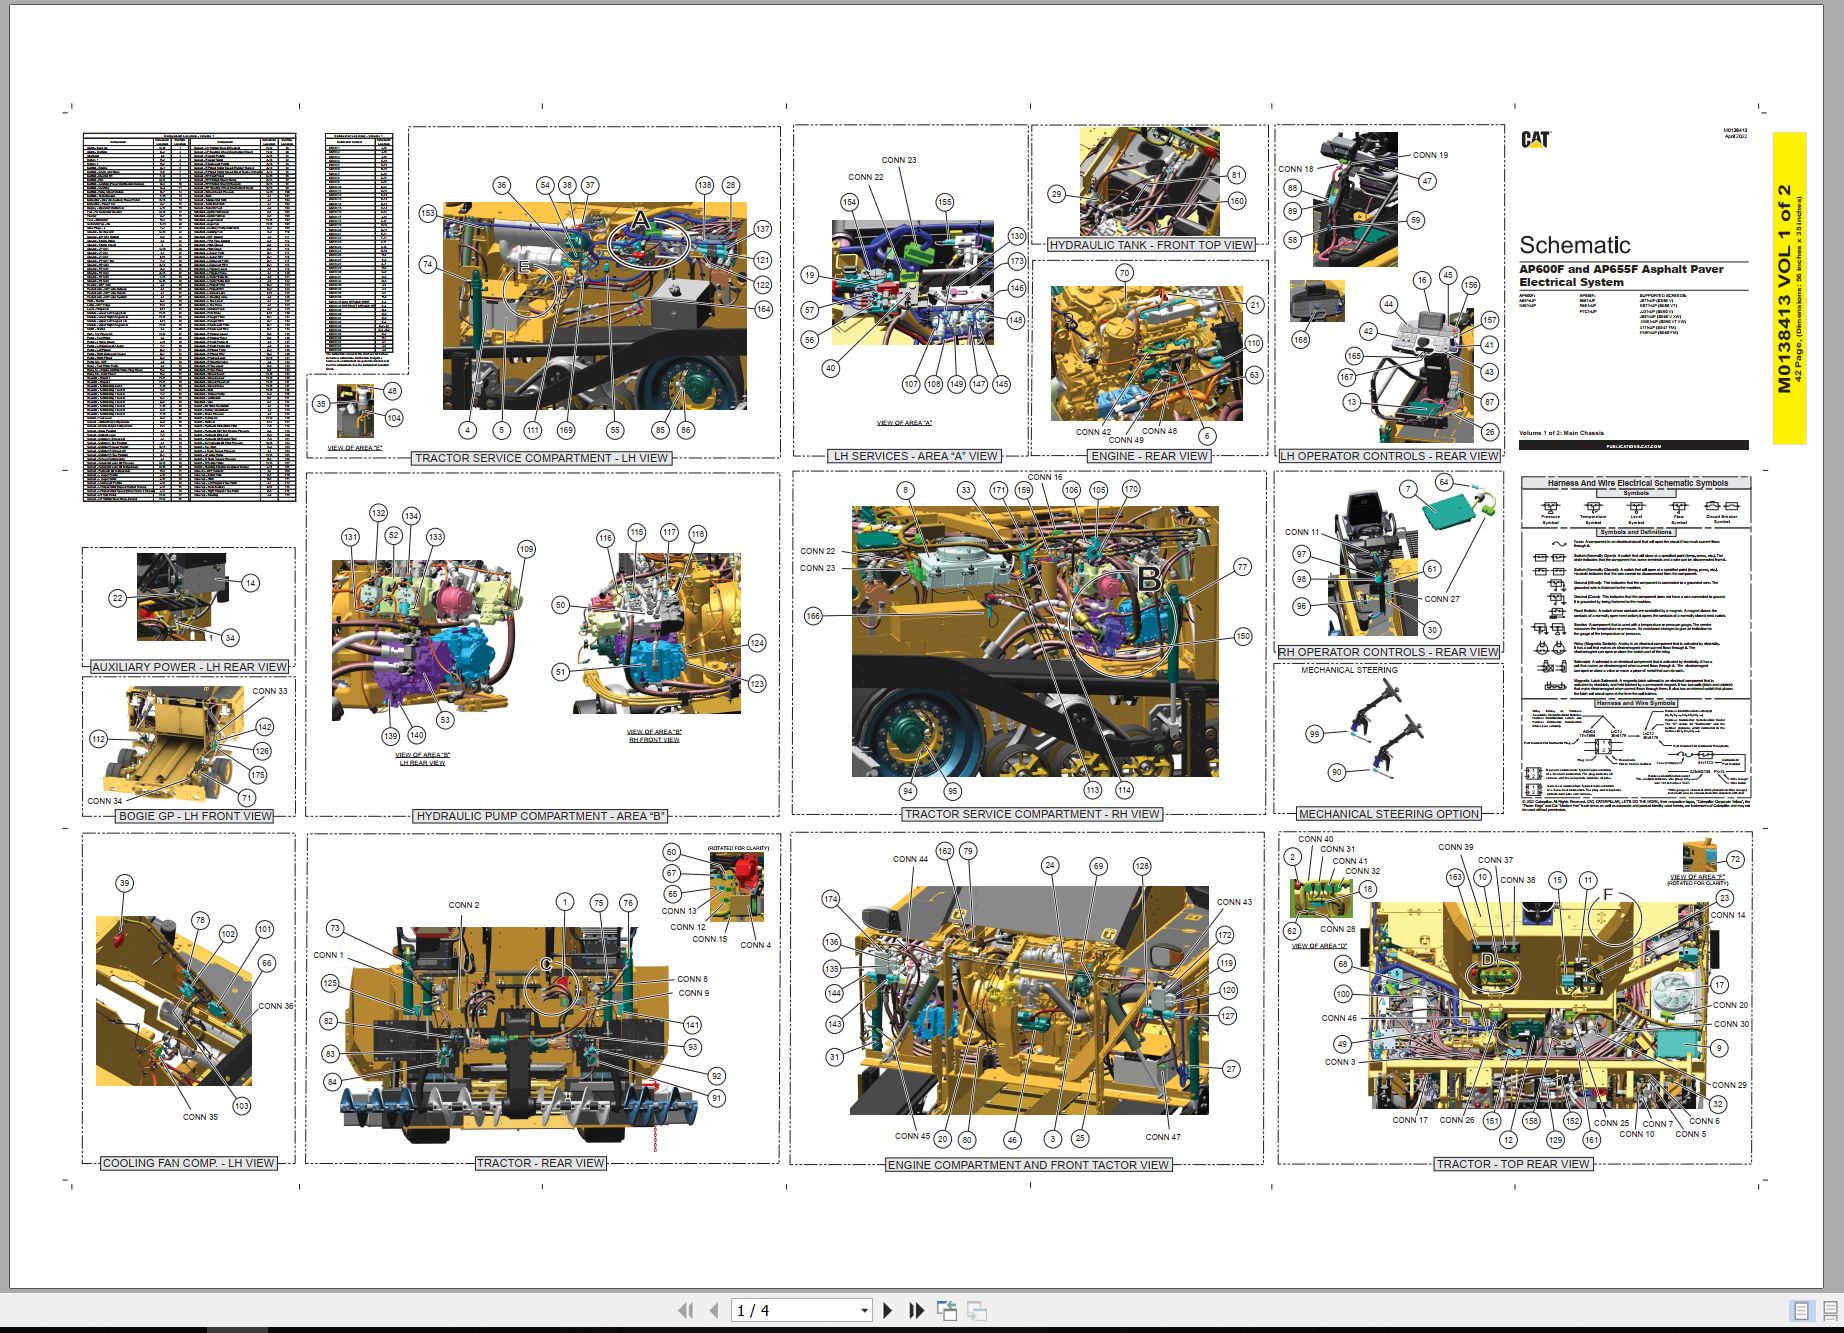Click the 'CONN 35' label
The width and height of the screenshot is (1844, 1333).
[x=200, y=1117]
